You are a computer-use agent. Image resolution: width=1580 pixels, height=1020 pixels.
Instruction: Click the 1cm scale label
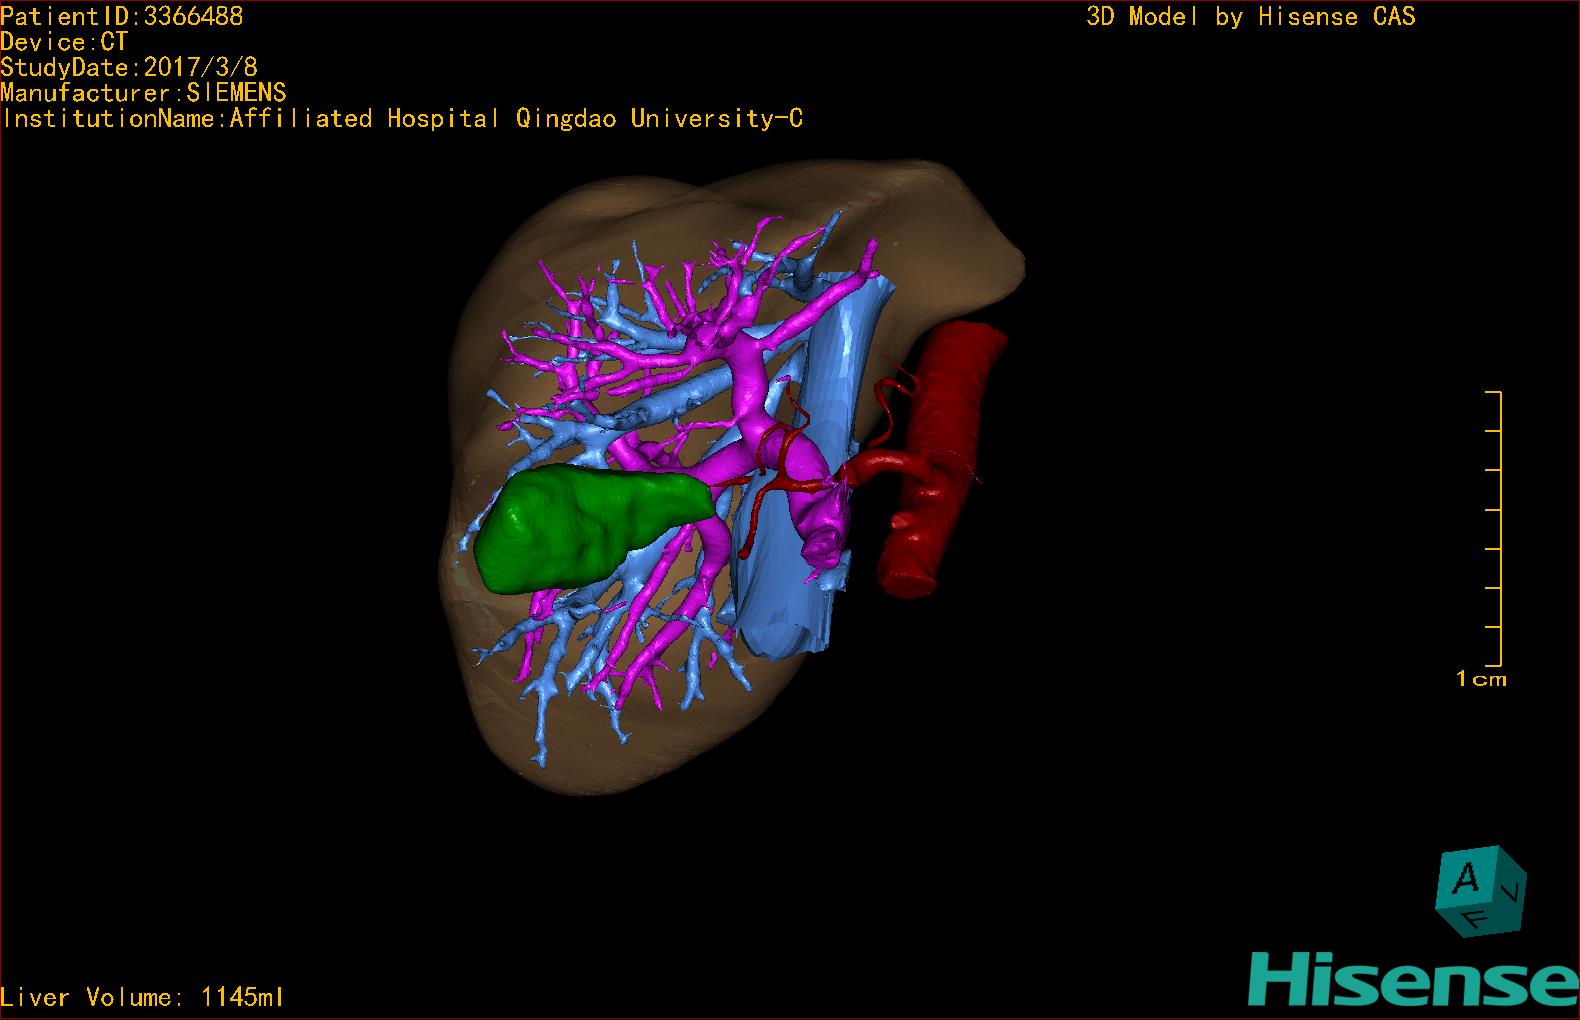click(x=1481, y=679)
